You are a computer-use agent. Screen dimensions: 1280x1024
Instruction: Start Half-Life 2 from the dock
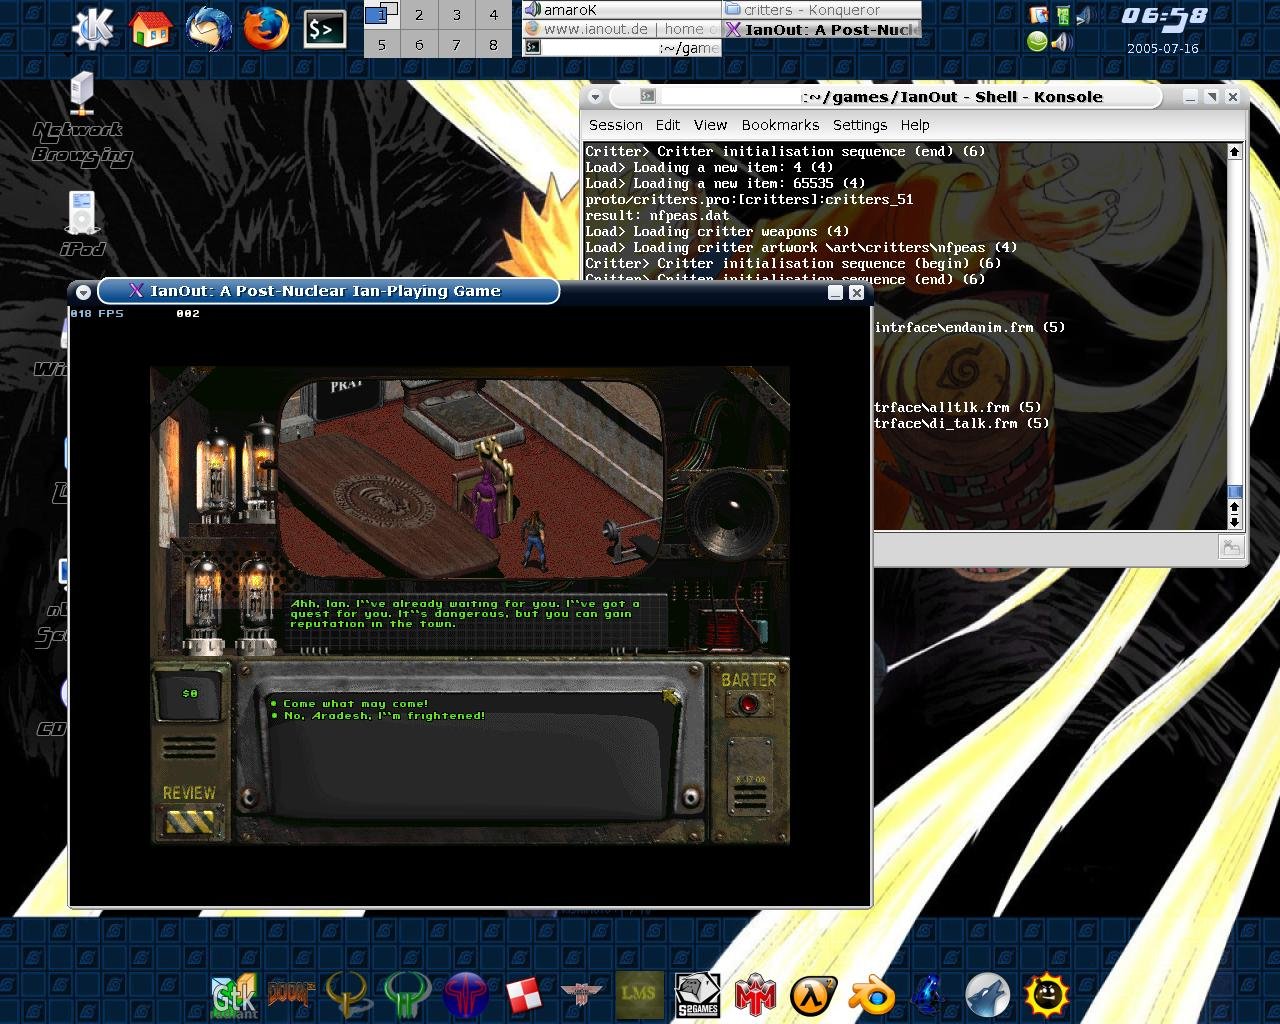(x=812, y=996)
